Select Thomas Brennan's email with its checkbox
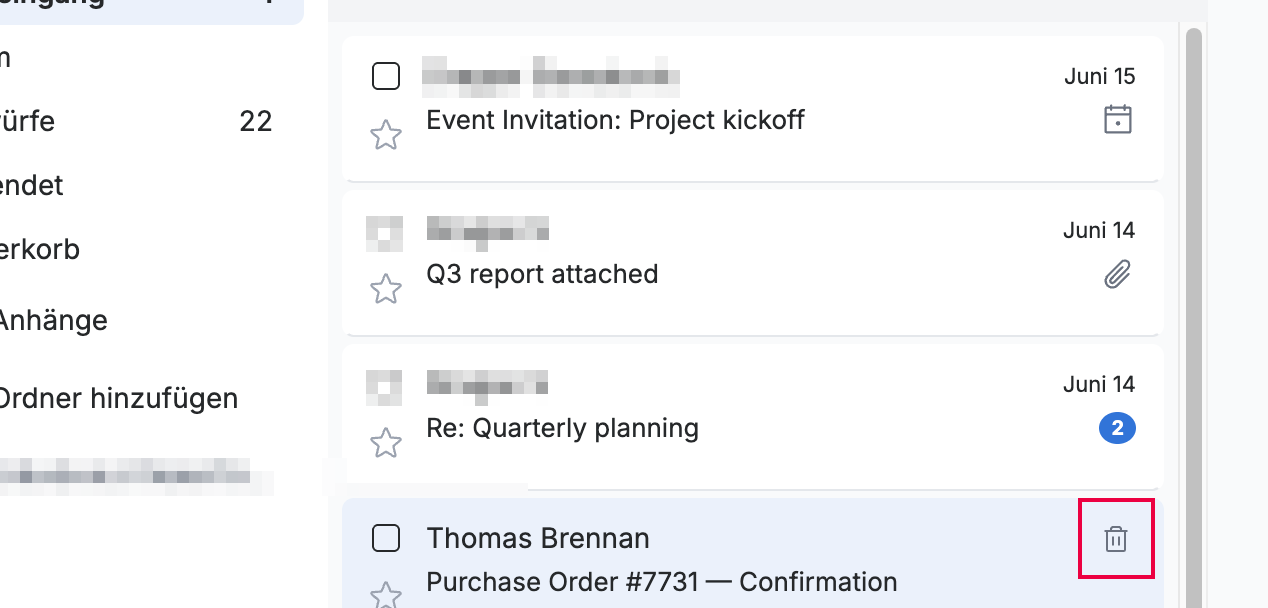This screenshot has width=1268, height=608. tap(386, 538)
